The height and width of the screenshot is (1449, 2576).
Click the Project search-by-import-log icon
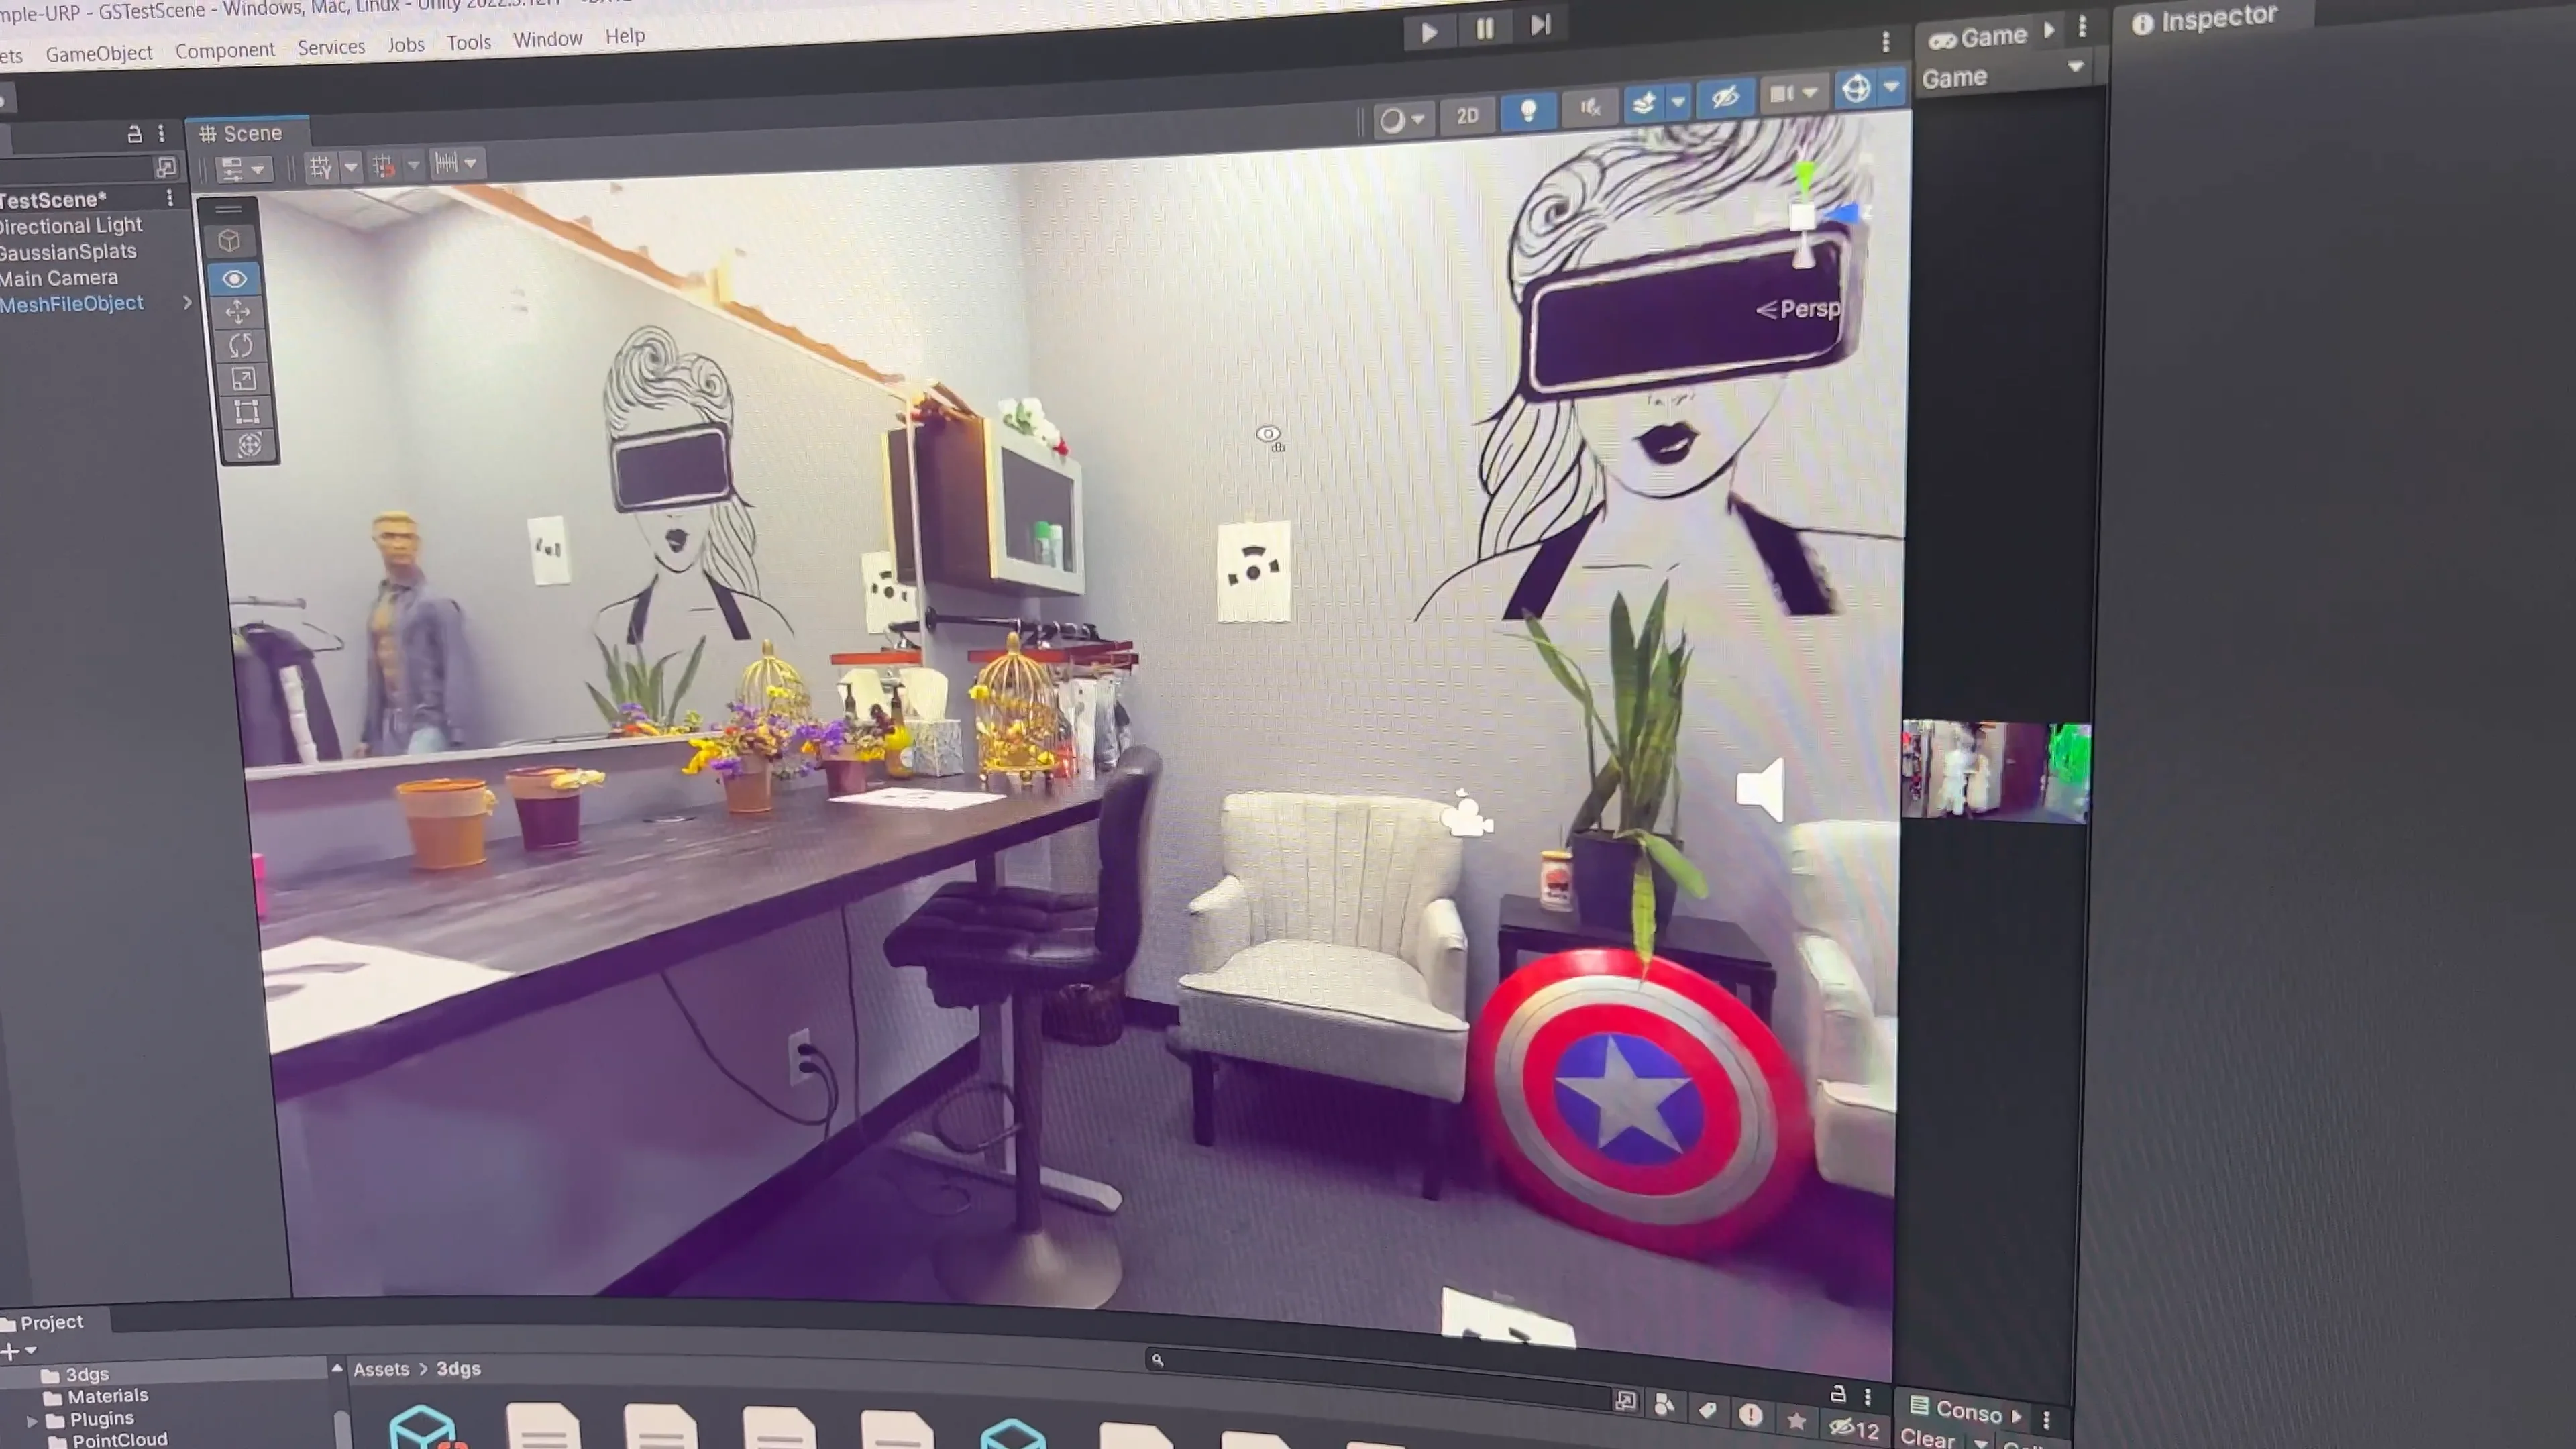1750,1414
